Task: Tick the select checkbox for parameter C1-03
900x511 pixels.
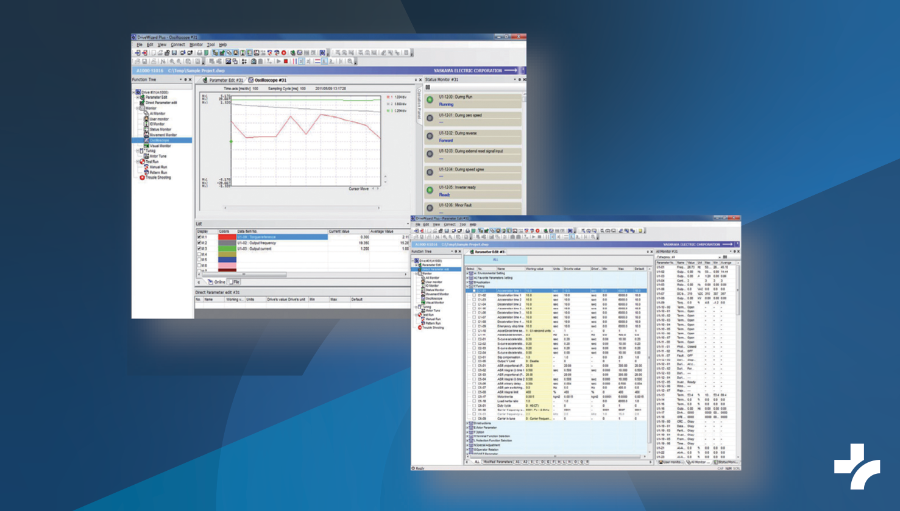Action: (474, 300)
